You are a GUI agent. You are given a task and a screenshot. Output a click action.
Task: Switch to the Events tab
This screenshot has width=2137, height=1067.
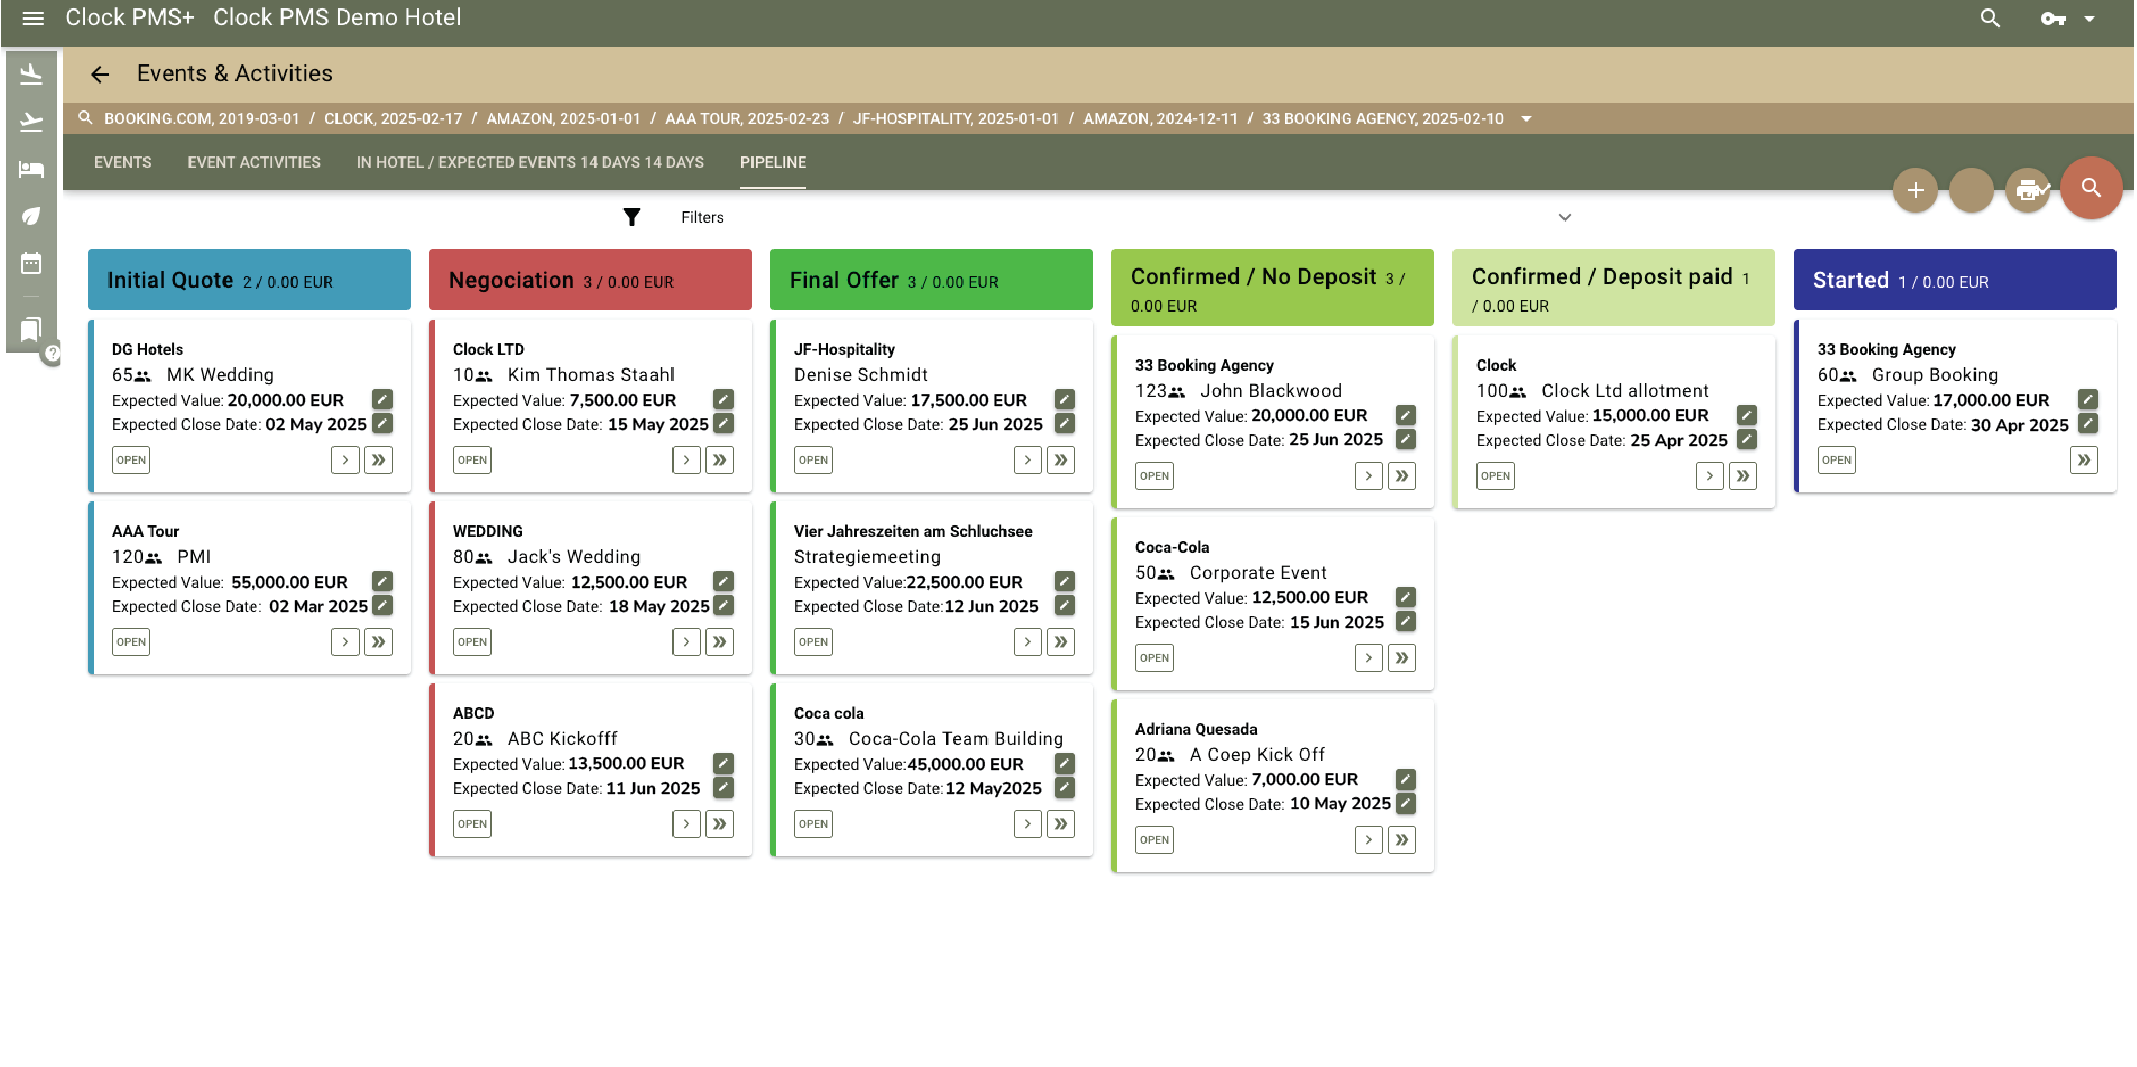point(122,162)
